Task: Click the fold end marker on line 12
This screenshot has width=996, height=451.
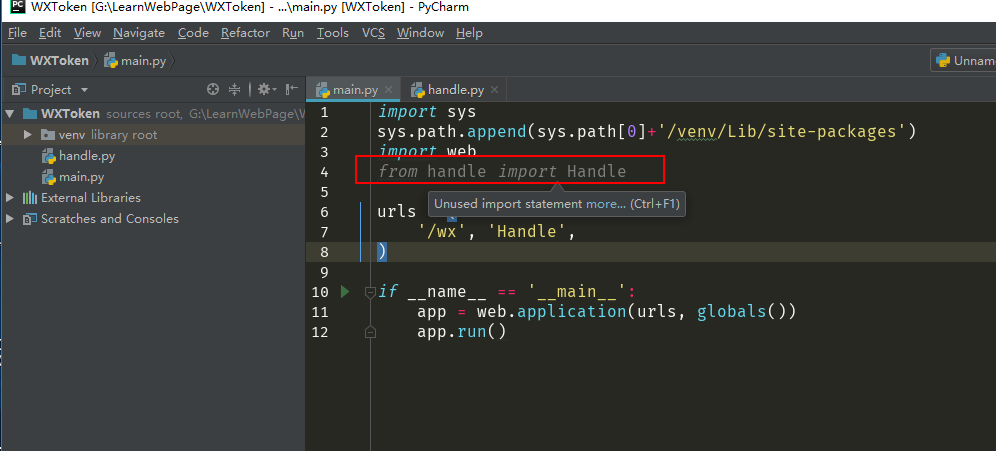Action: (369, 332)
